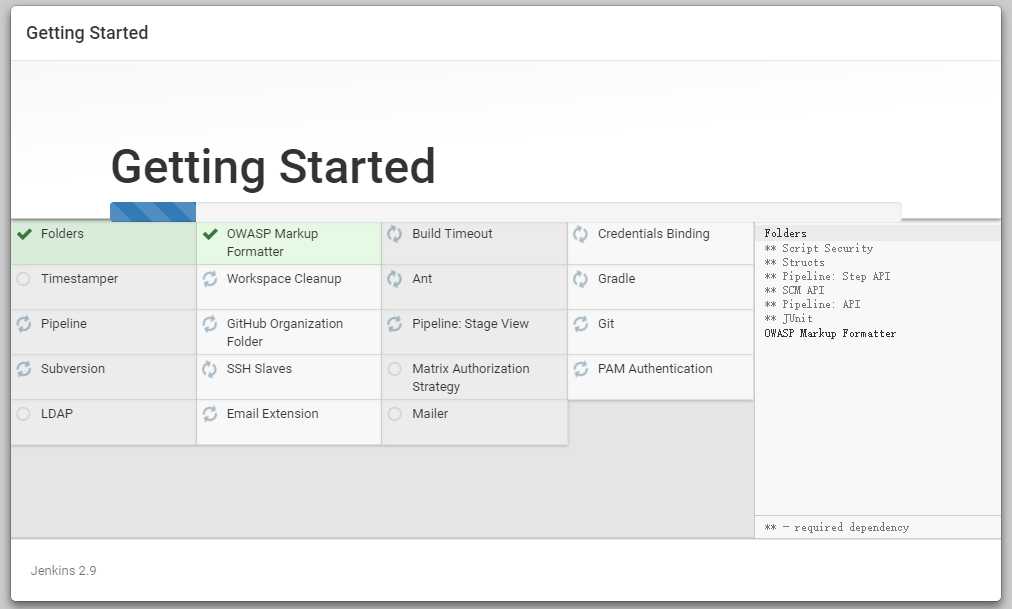
Task: Select the PAM Authentication plugin label
Action: pyautogui.click(x=655, y=369)
